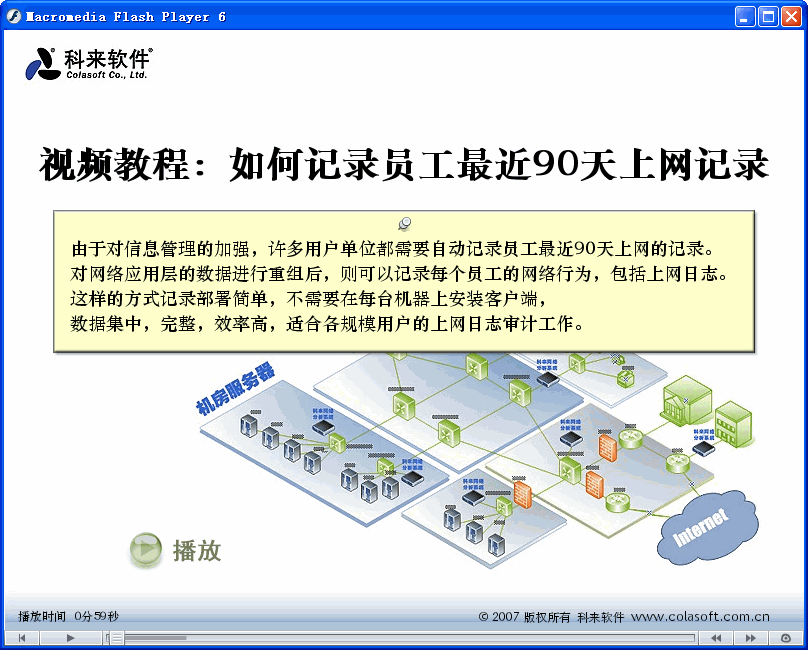Click the pushpin icon on the yellow note
Image resolution: width=808 pixels, height=650 pixels.
point(405,223)
